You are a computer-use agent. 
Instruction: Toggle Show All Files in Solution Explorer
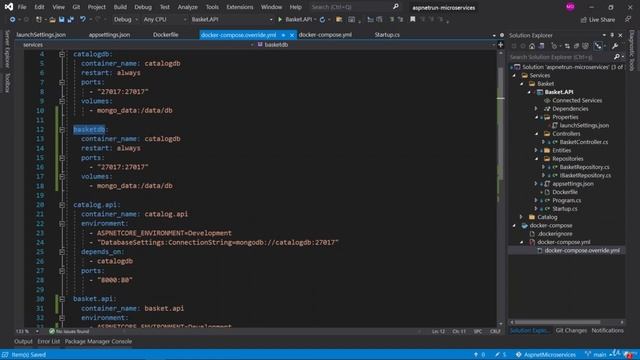(x=585, y=46)
